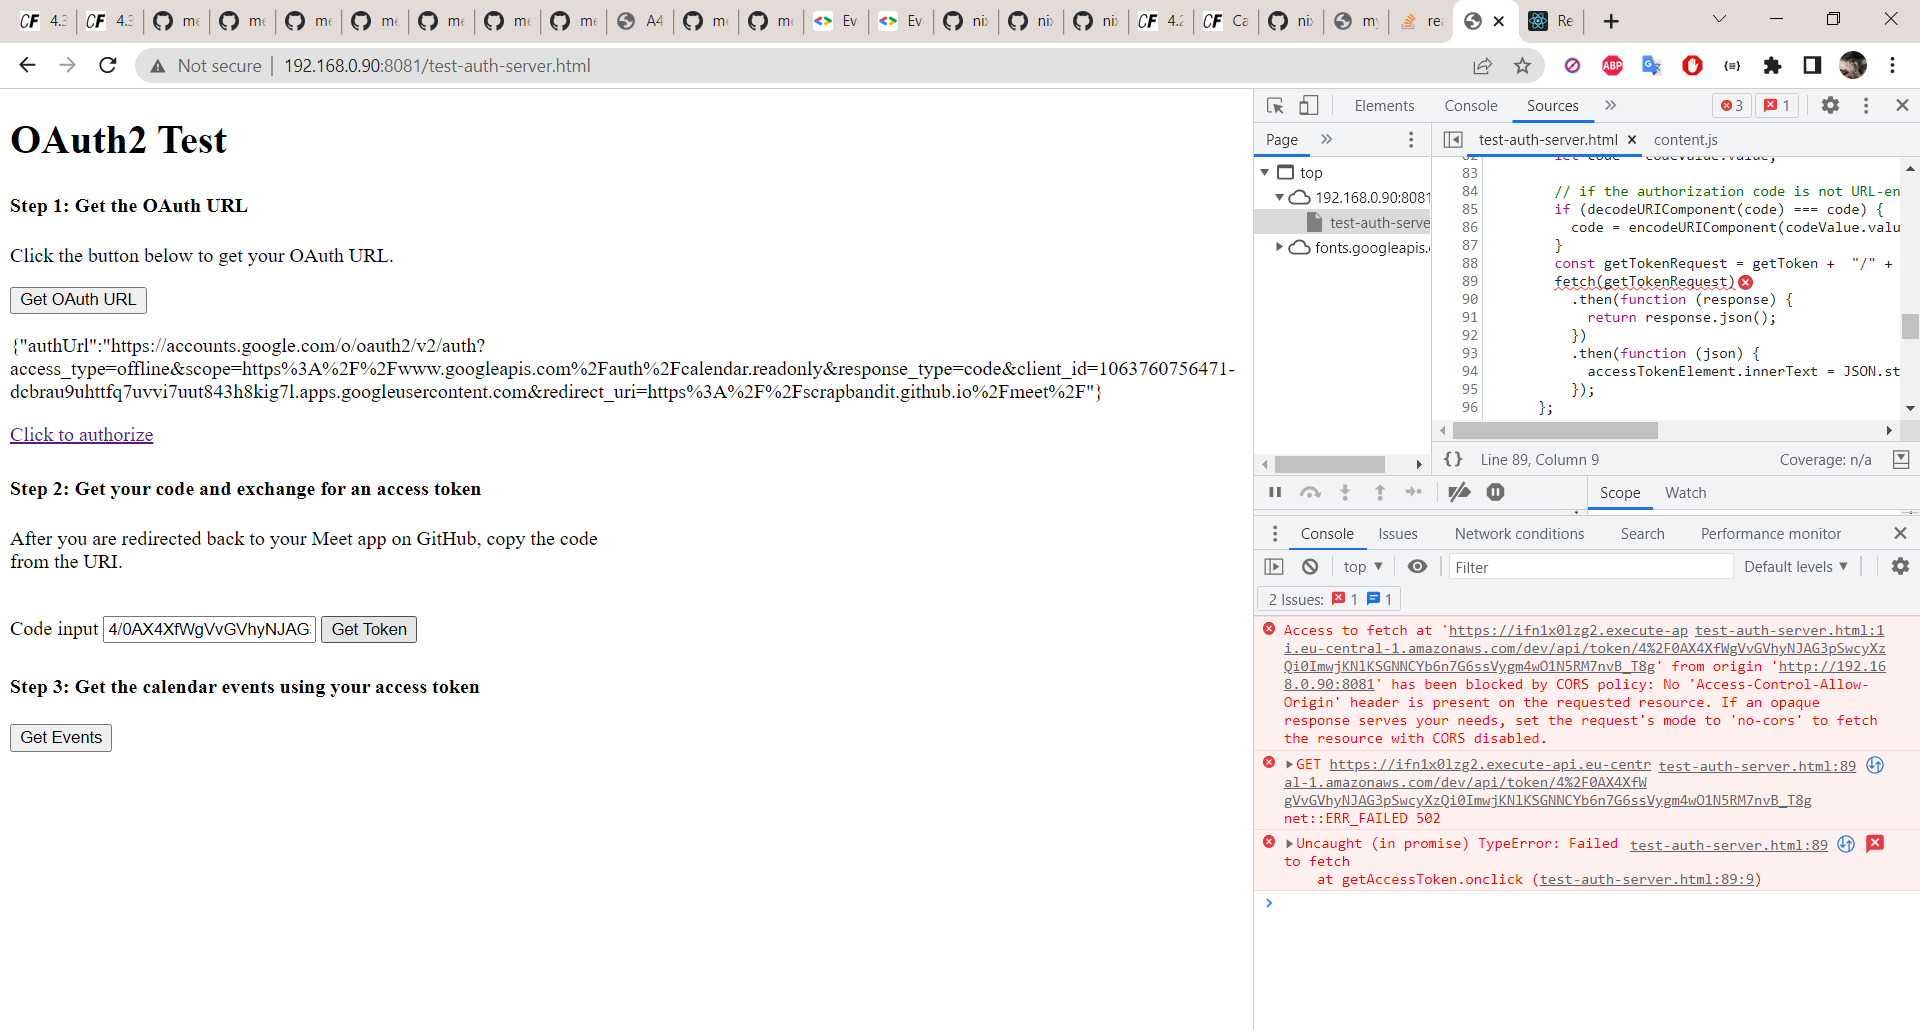Click the browser forward arrow
Viewport: 1920px width, 1030px height.
point(67,65)
